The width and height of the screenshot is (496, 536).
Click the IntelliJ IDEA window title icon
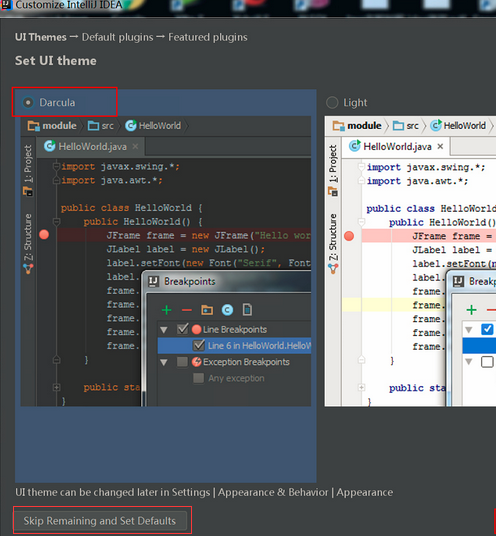(x=6, y=4)
